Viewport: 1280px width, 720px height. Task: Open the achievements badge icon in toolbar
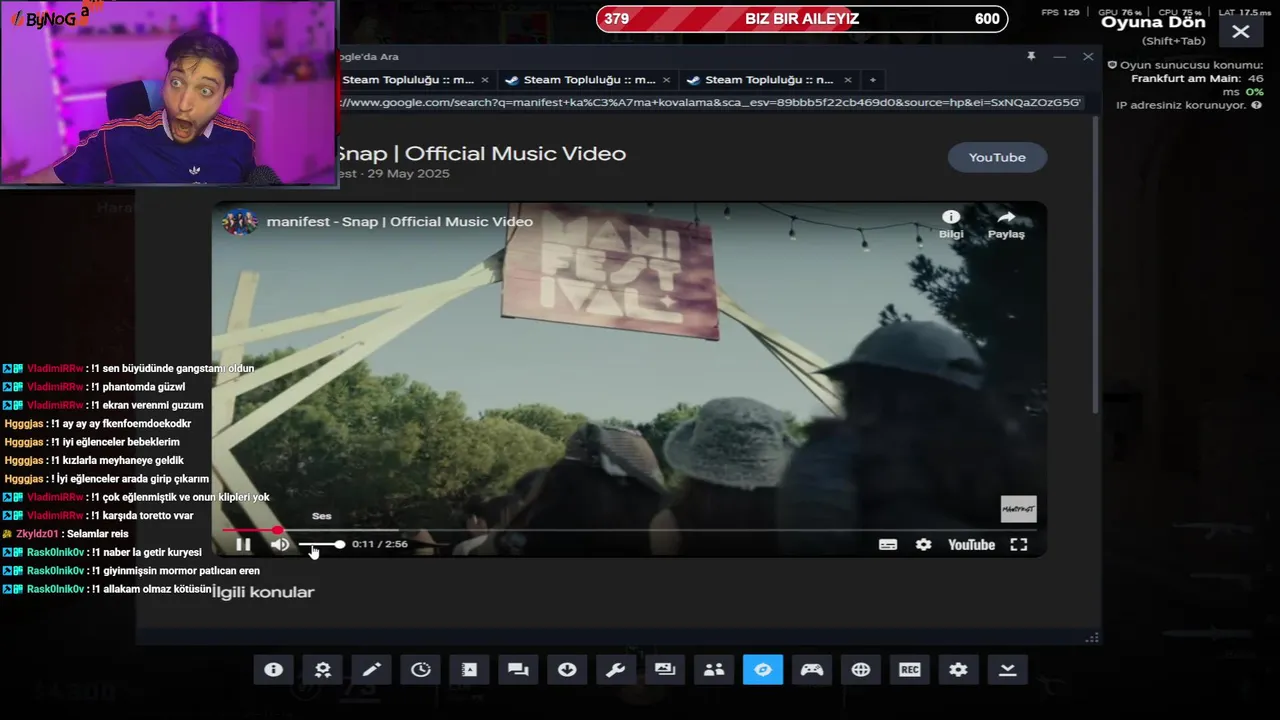click(x=322, y=670)
